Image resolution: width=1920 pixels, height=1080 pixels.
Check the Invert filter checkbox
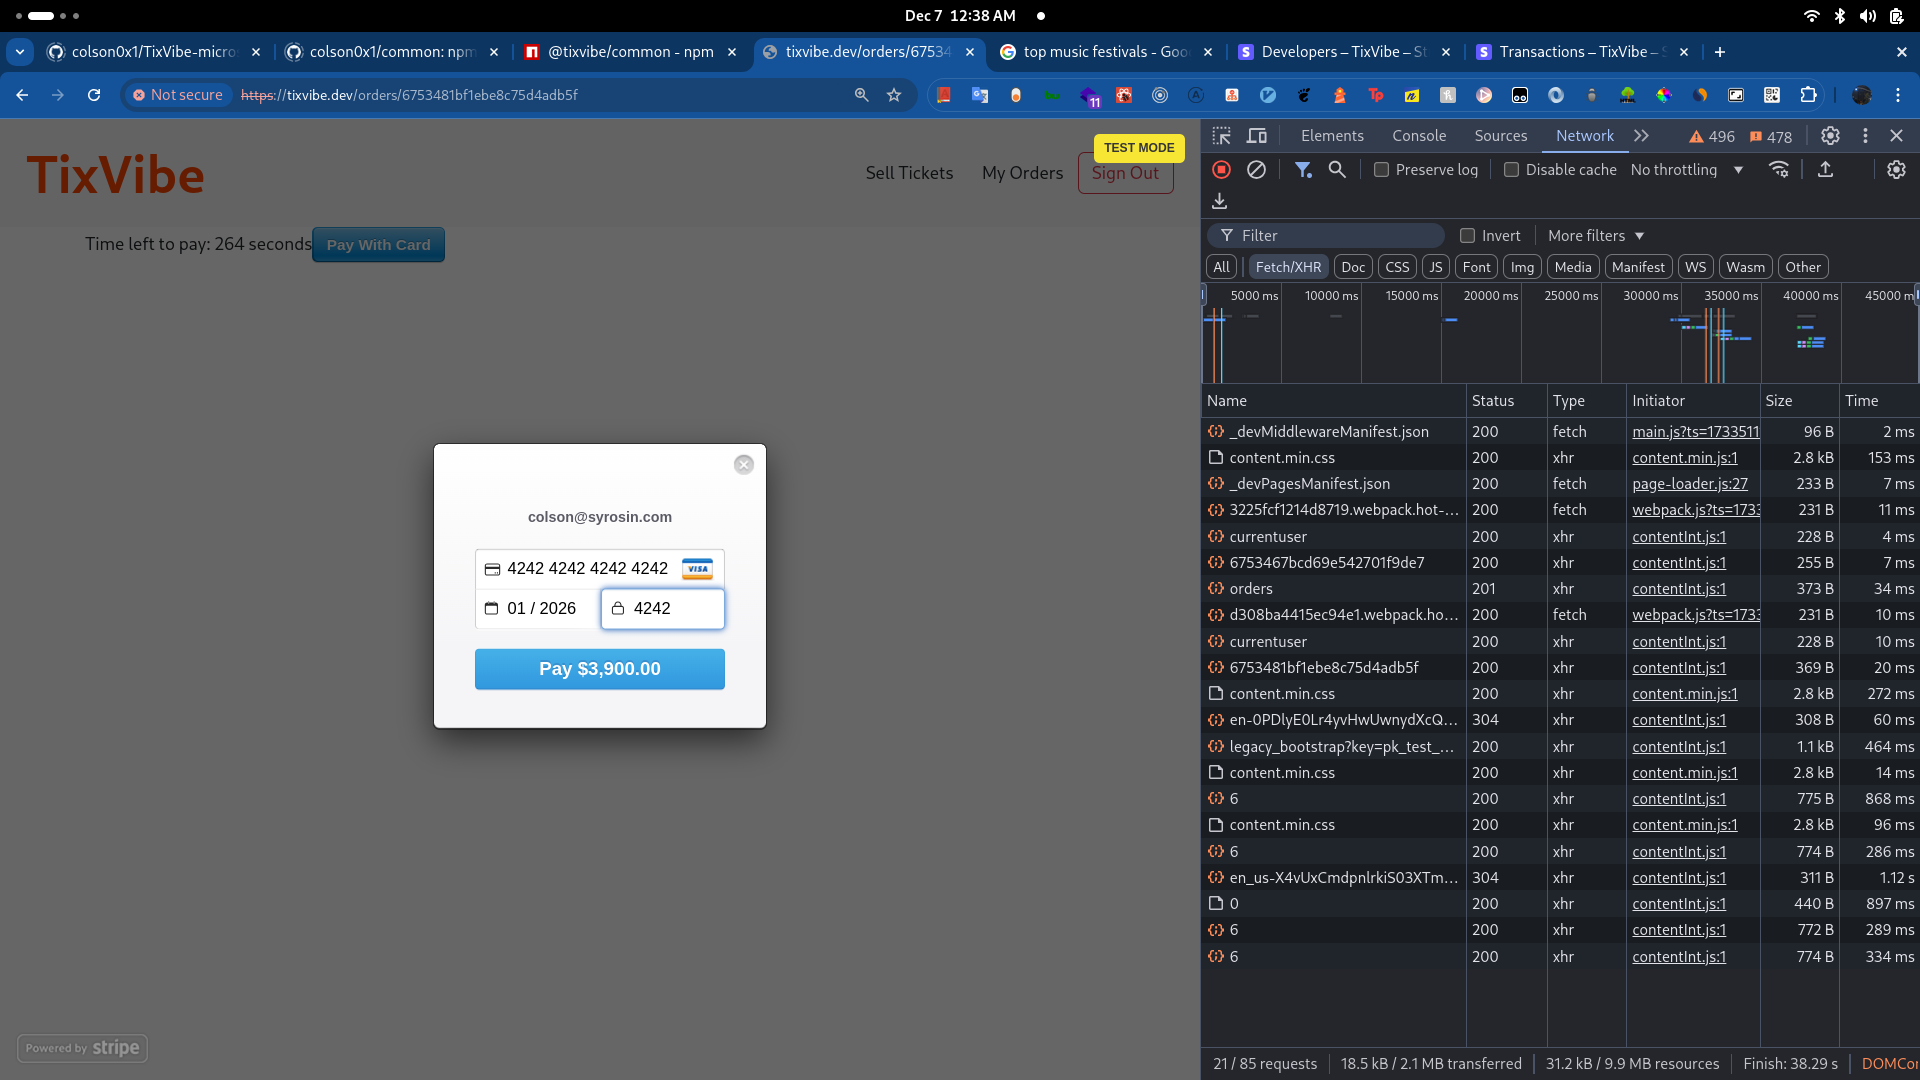point(1467,236)
